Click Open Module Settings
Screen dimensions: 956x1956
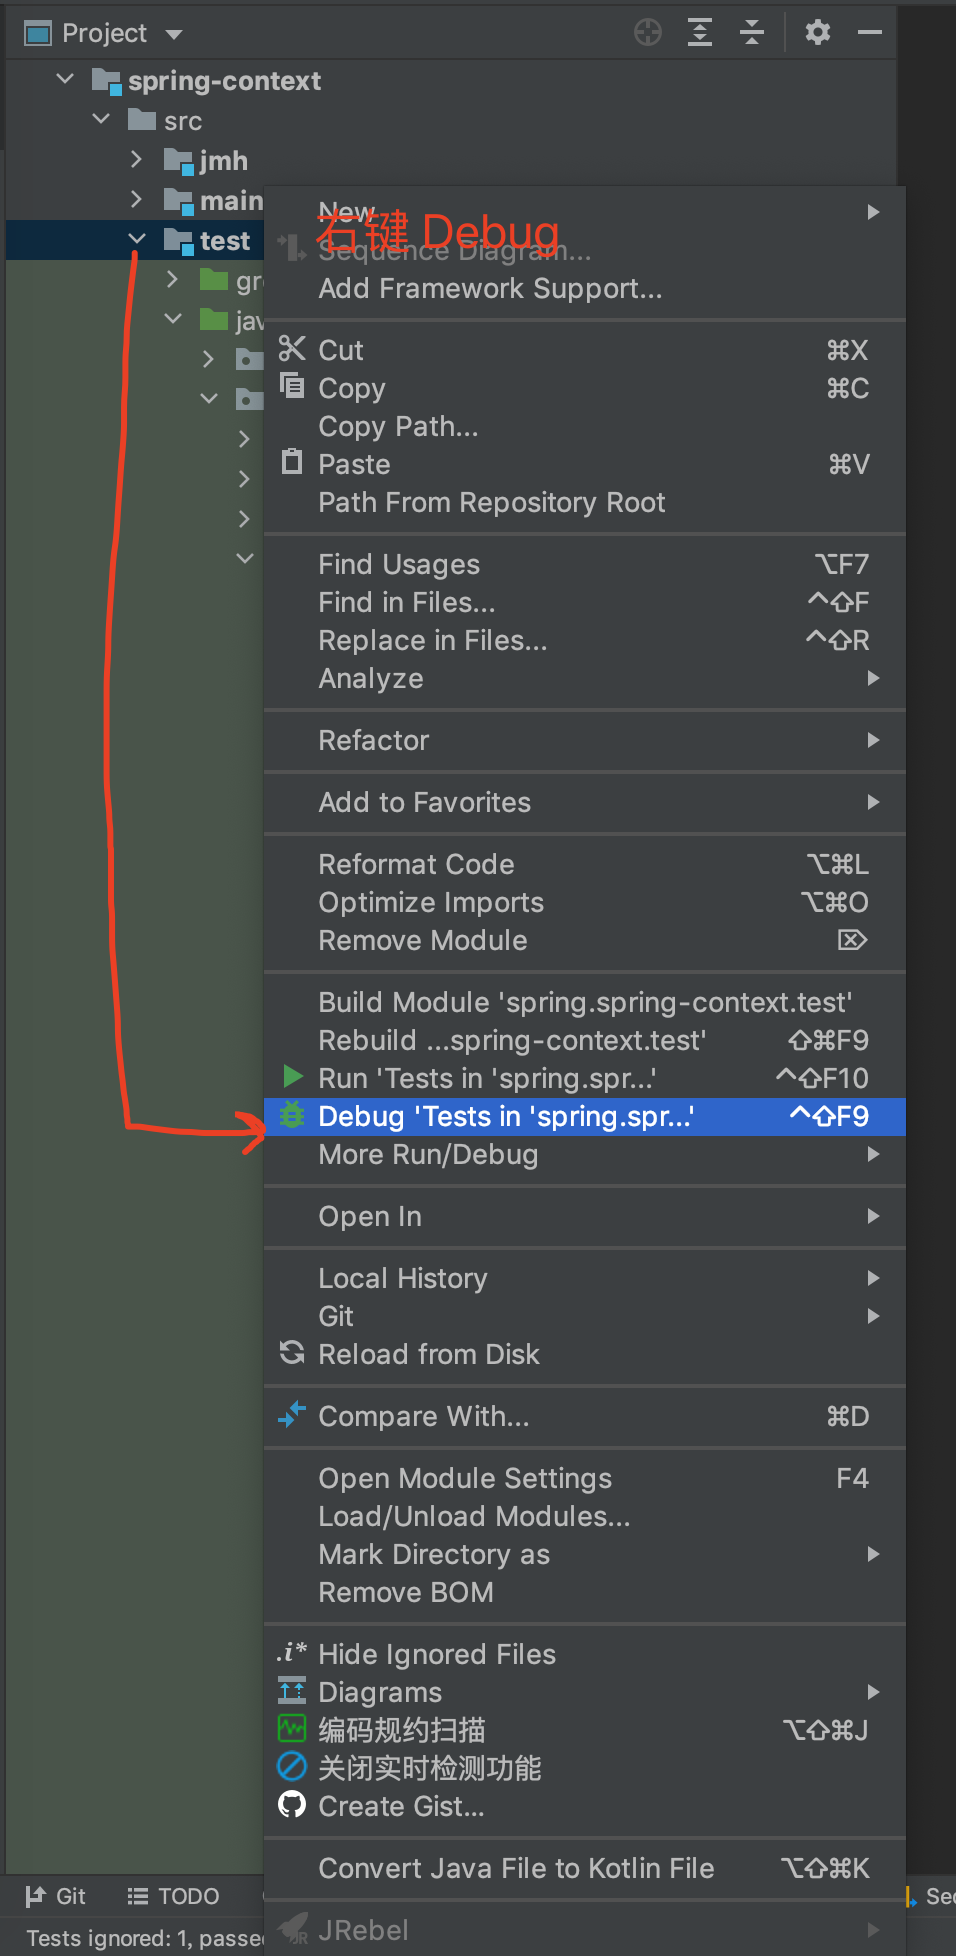pos(465,1479)
